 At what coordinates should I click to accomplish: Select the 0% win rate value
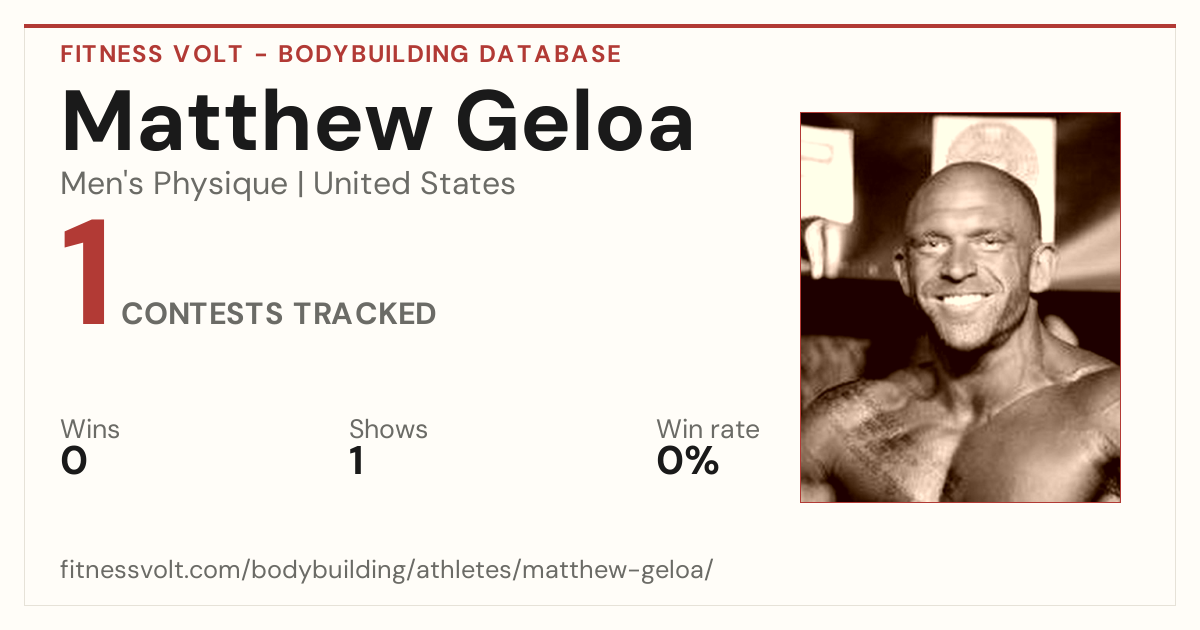(x=688, y=461)
